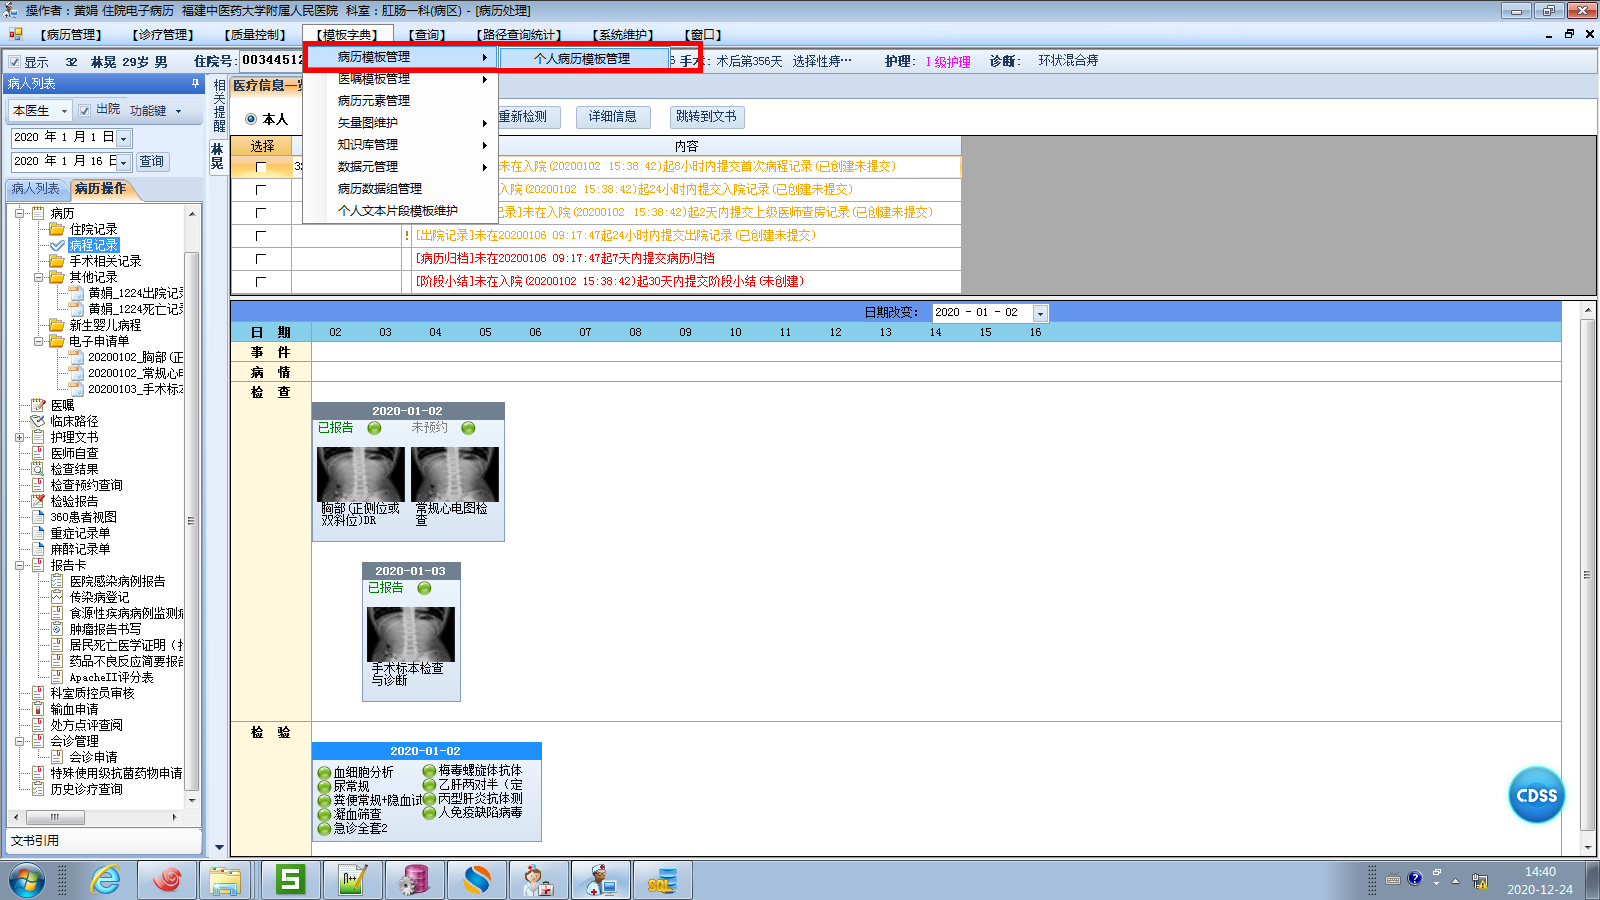Check the row for 24小时内提交入院记录 reminder
This screenshot has height=900, width=1600.
[261, 190]
